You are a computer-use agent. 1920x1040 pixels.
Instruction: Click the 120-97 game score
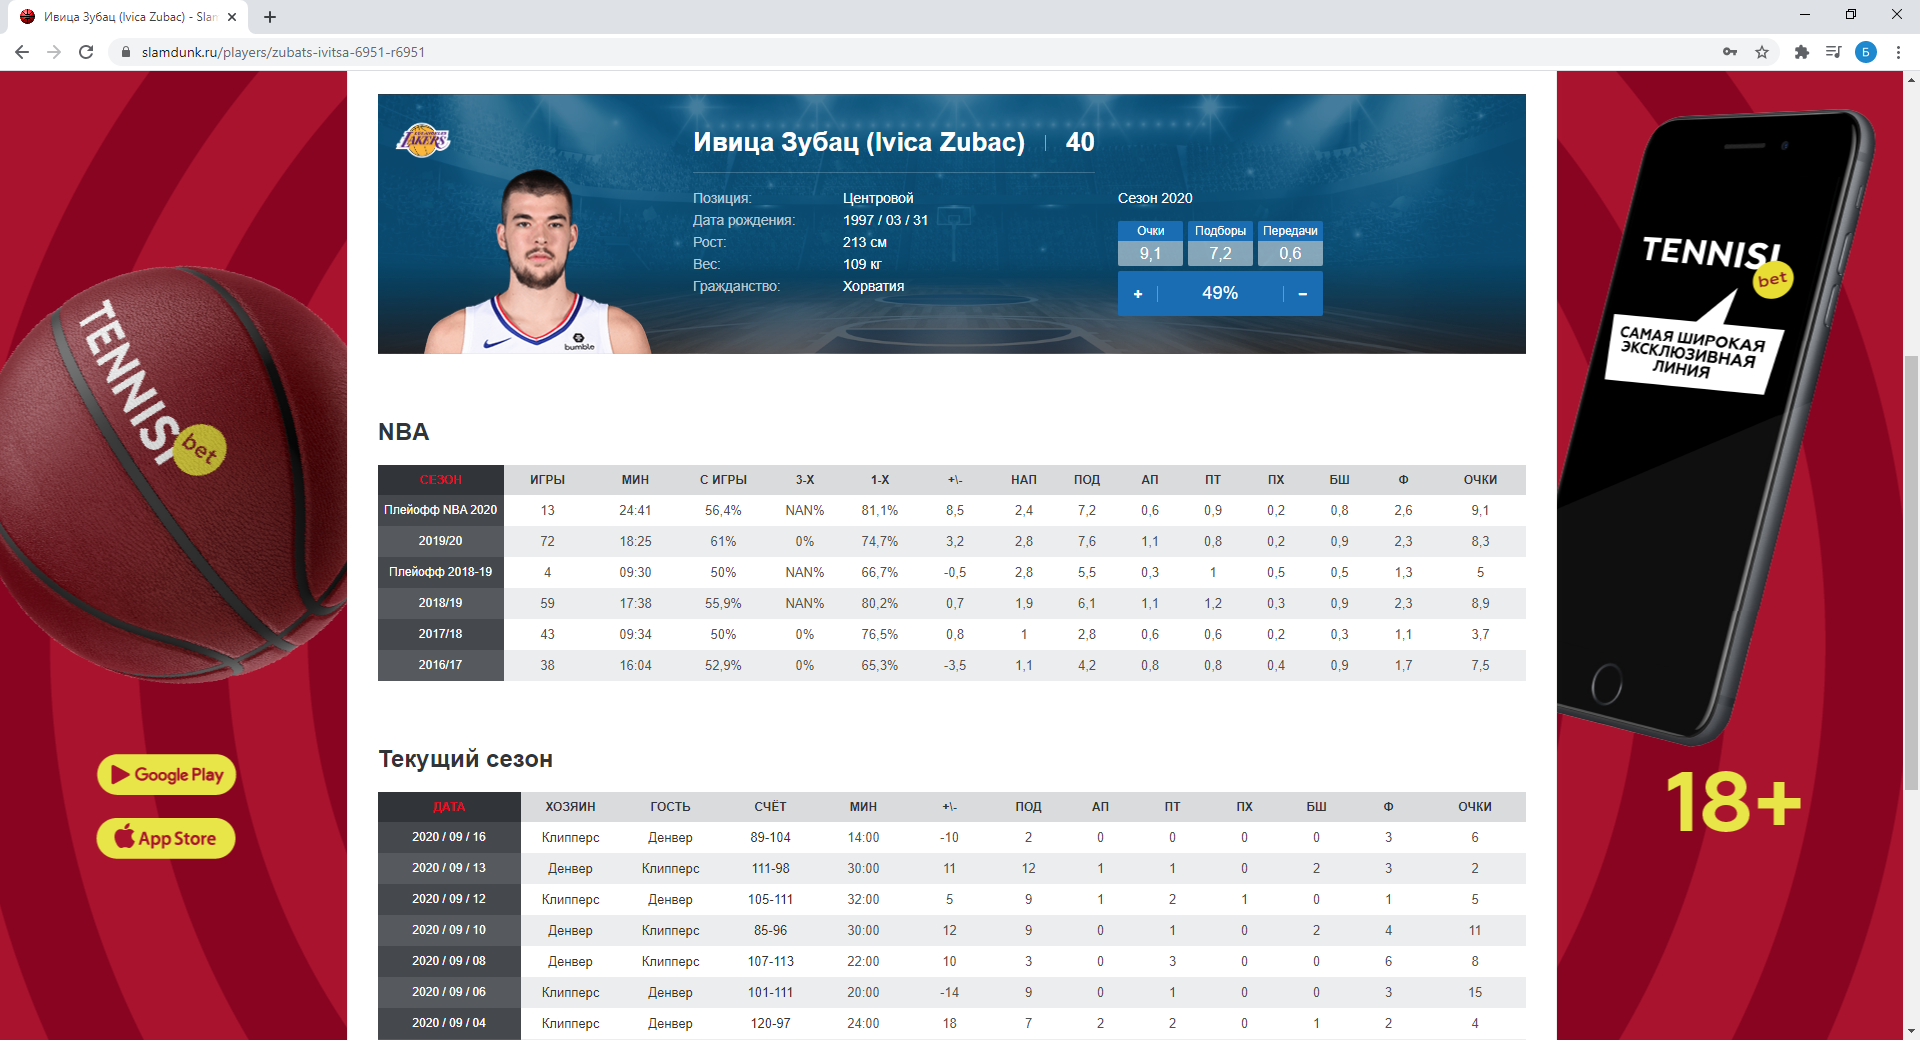click(770, 1024)
